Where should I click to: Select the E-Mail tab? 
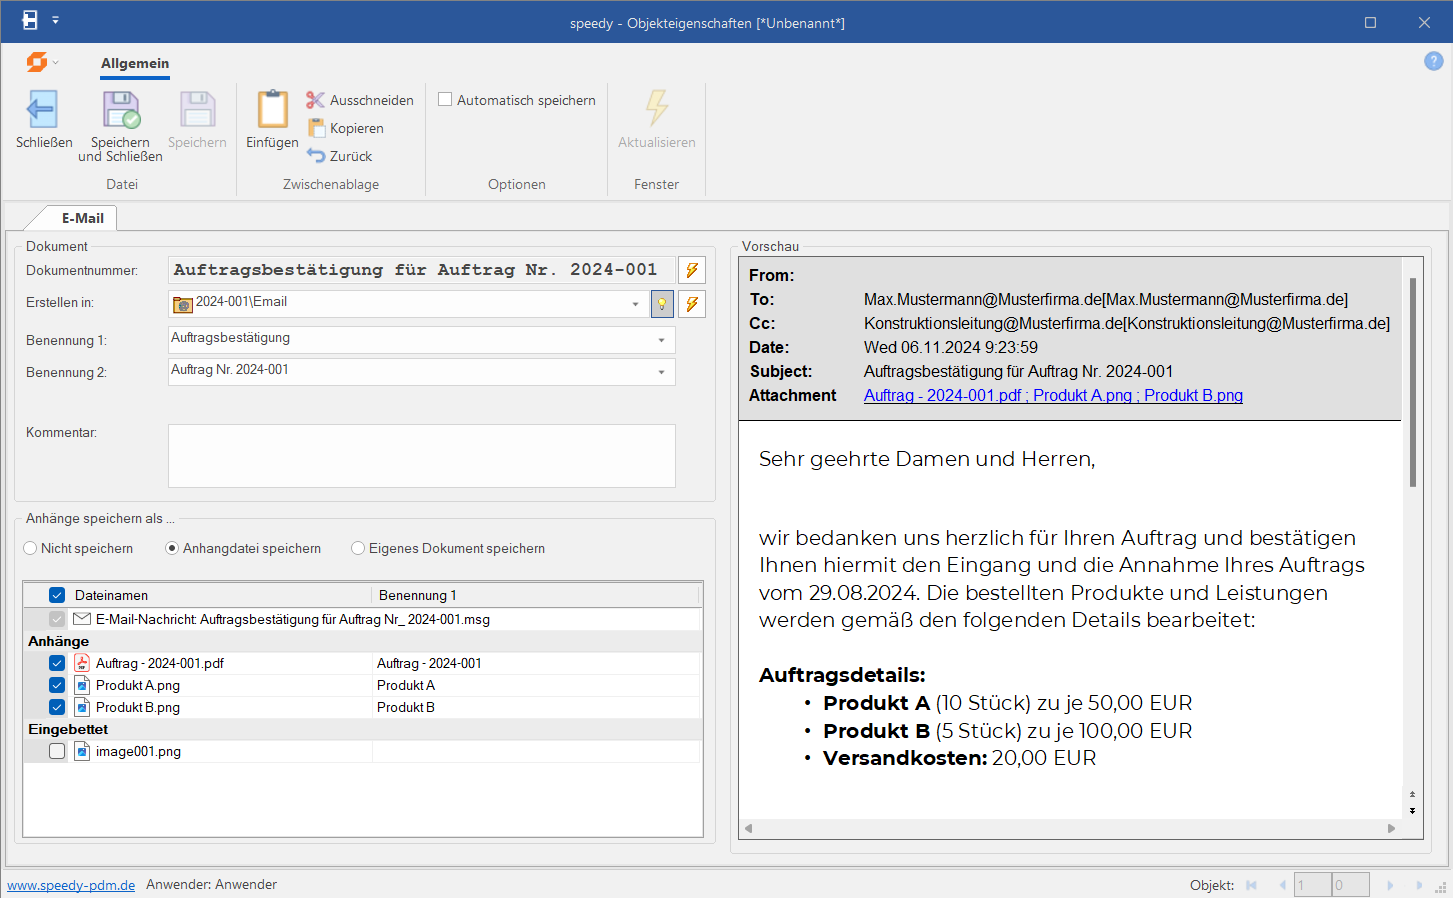pos(82,218)
